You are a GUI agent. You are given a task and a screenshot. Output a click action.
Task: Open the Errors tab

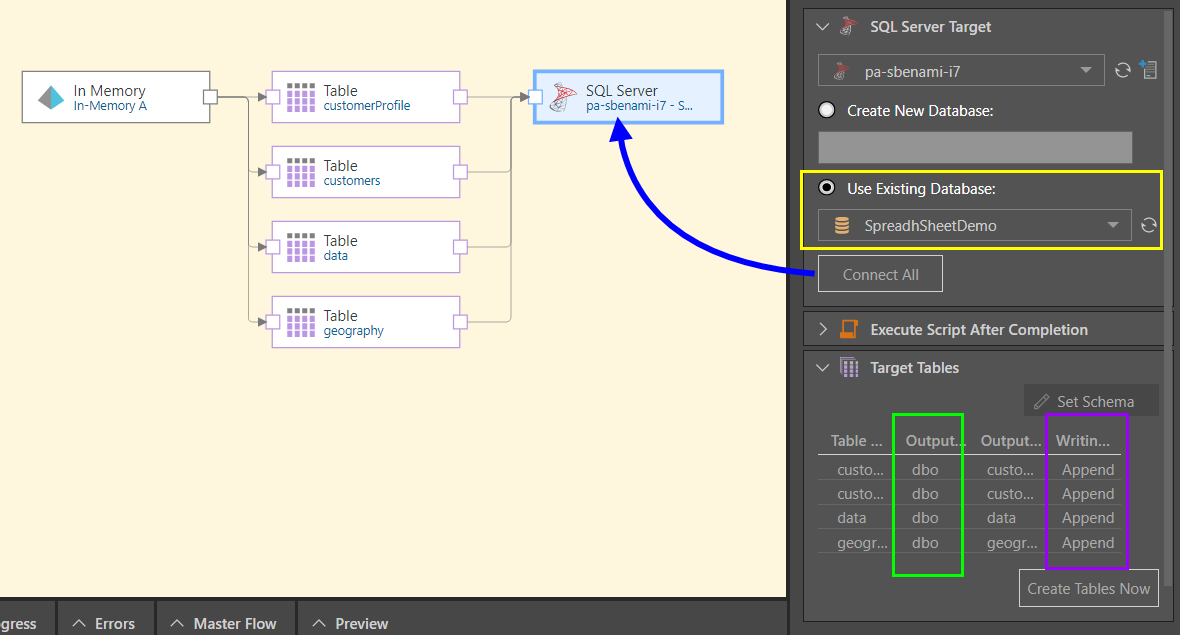105,623
